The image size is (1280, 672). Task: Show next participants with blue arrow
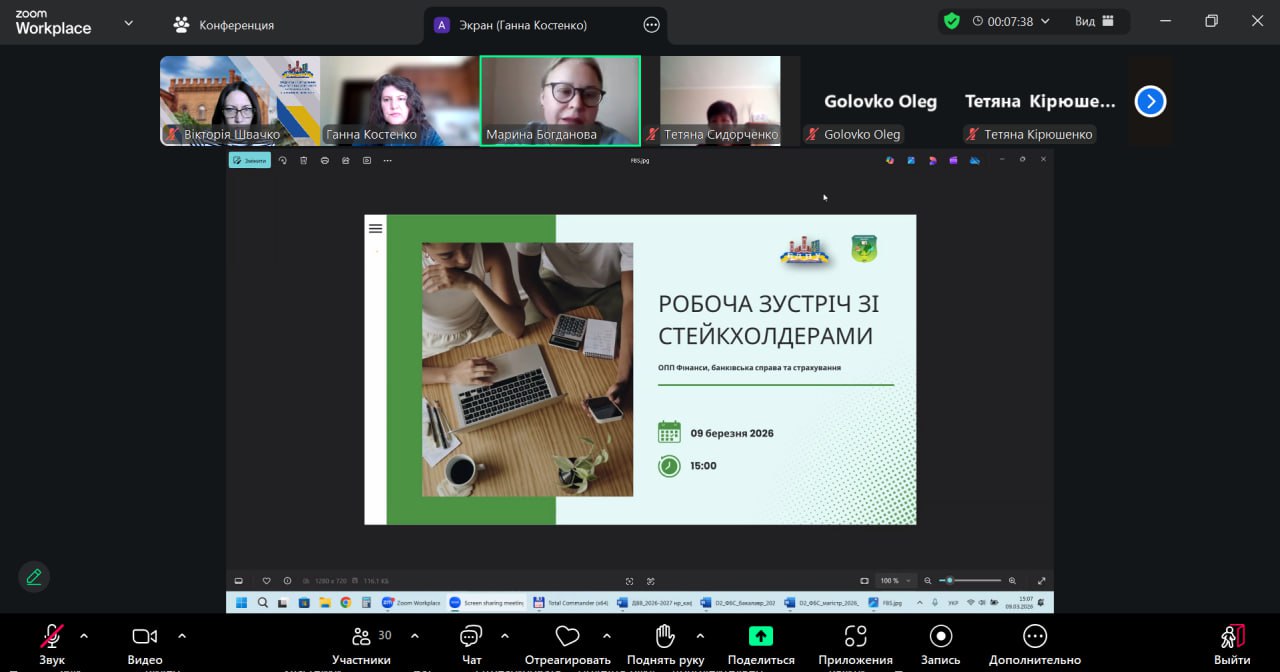point(1150,101)
